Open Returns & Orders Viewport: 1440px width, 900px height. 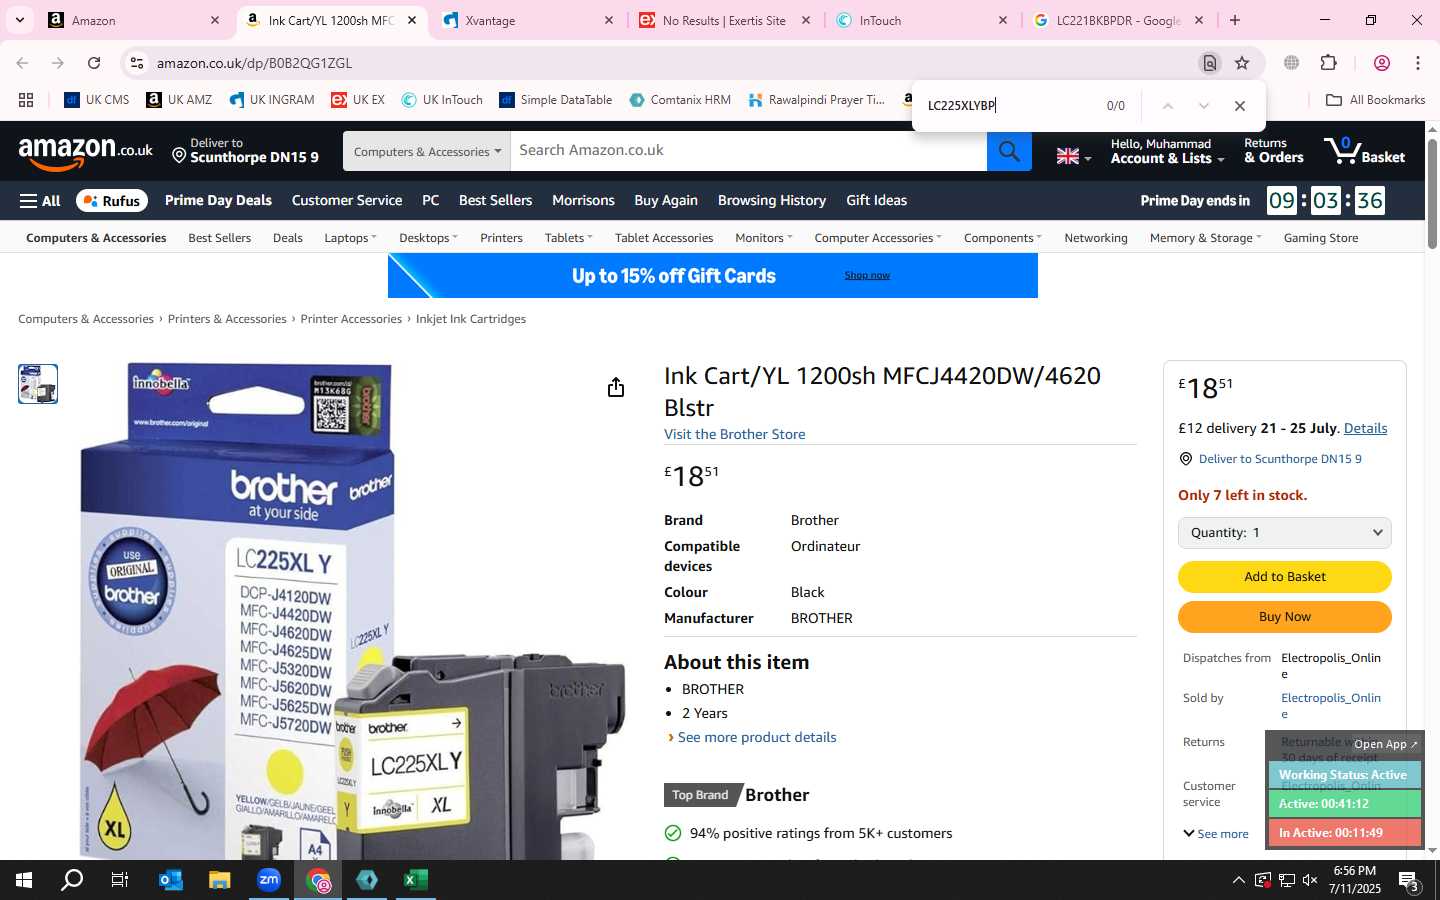point(1273,151)
